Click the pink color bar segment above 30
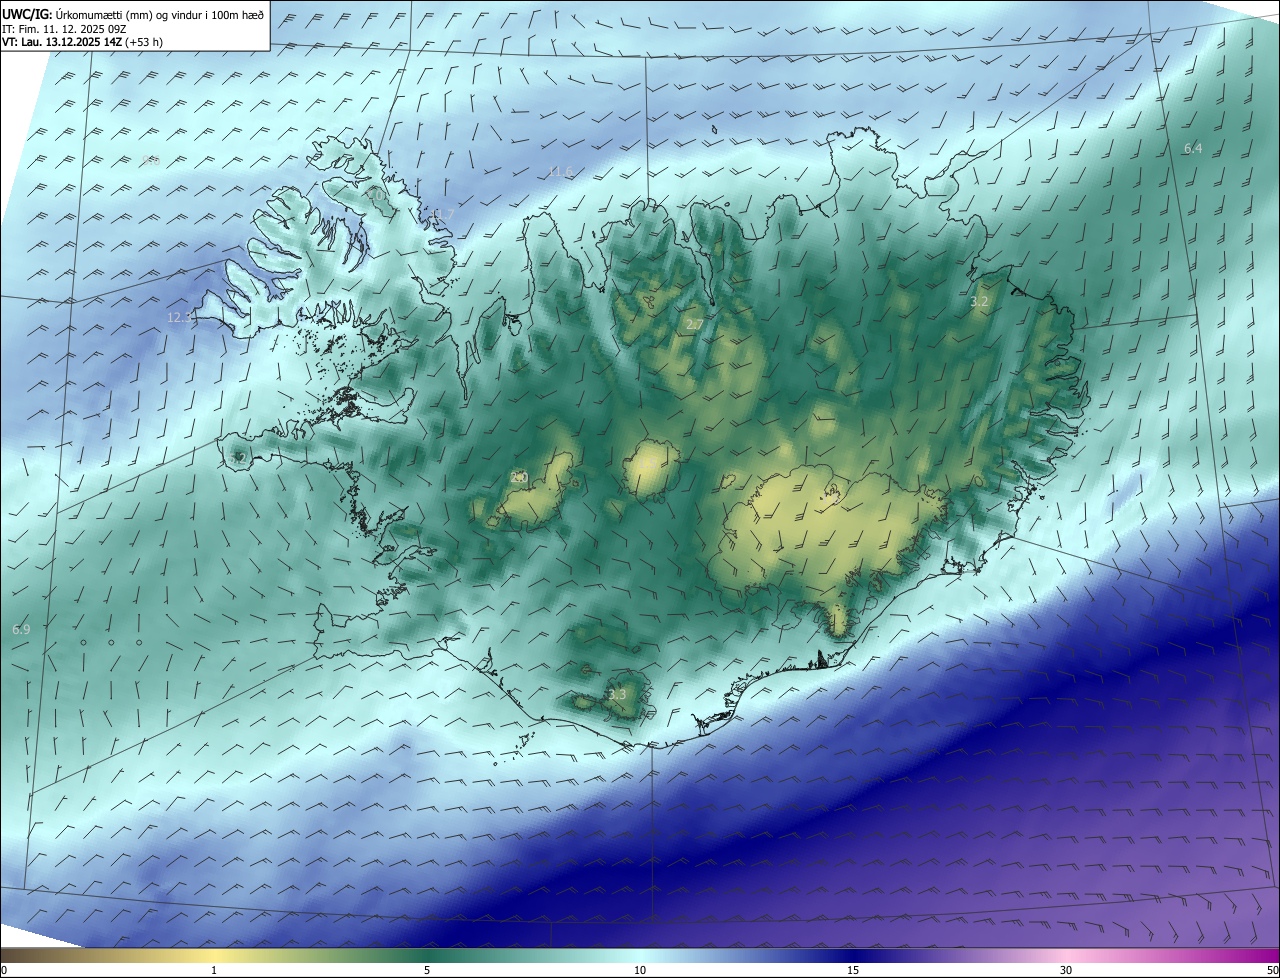The width and height of the screenshot is (1280, 978). pyautogui.click(x=1066, y=955)
